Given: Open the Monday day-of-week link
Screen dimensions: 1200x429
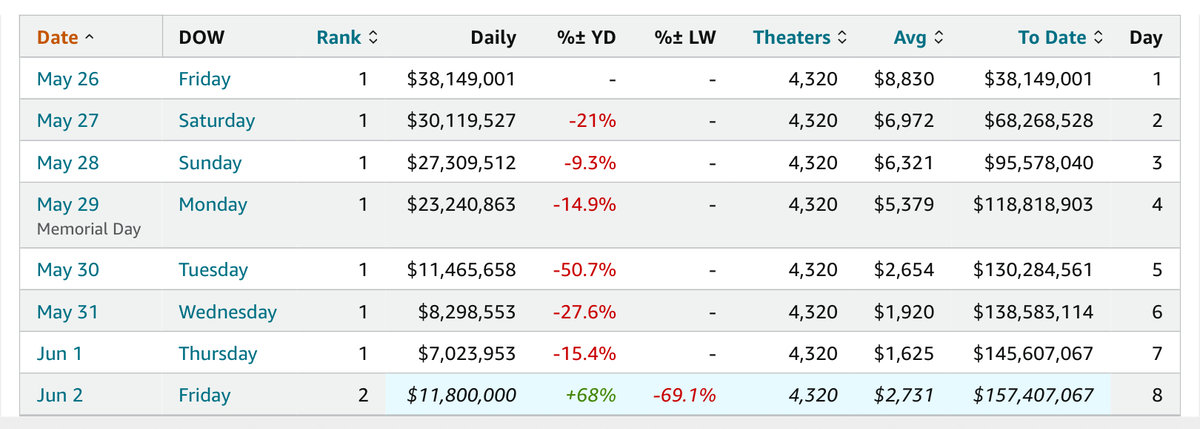Looking at the screenshot, I should [x=212, y=205].
